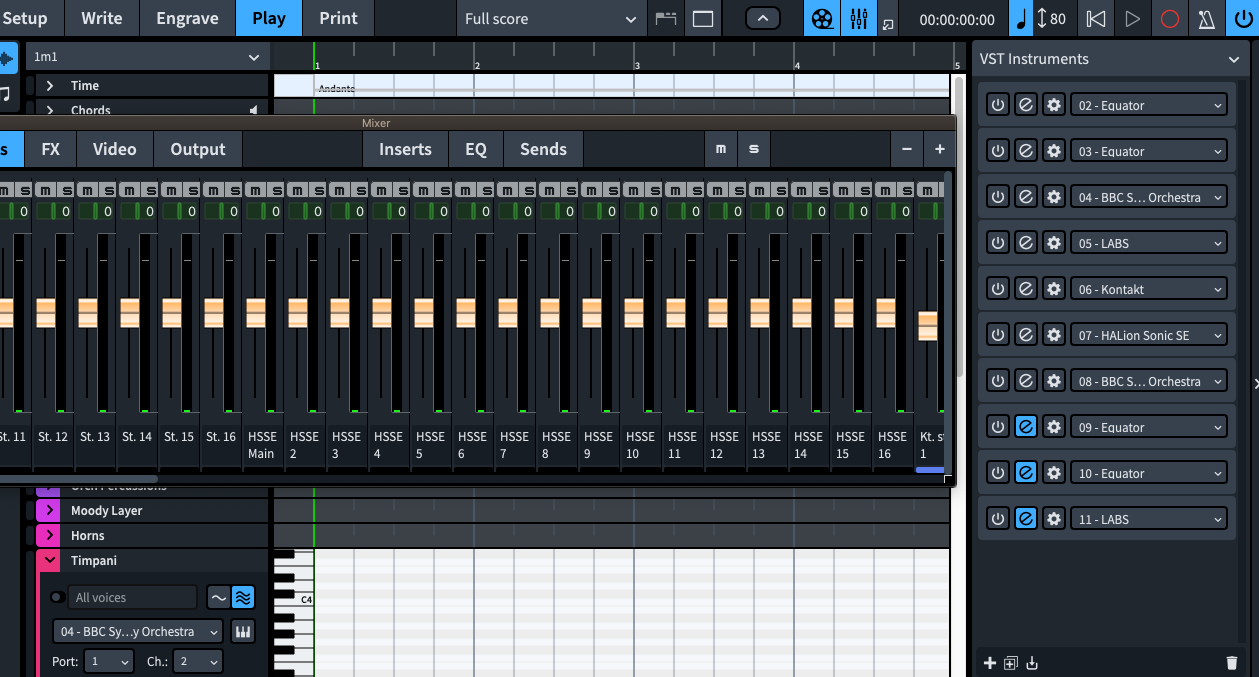
Task: Toggle the multi-wave automation icon in Timpani
Action: tap(242, 598)
